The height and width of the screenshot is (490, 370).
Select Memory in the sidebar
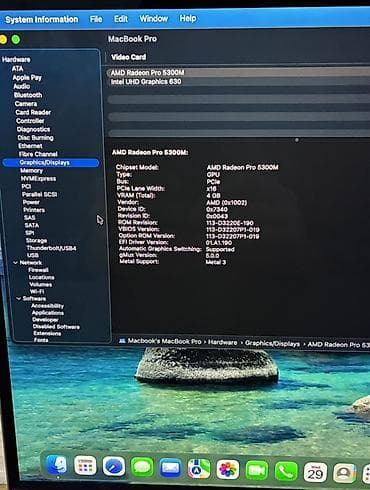click(x=31, y=171)
